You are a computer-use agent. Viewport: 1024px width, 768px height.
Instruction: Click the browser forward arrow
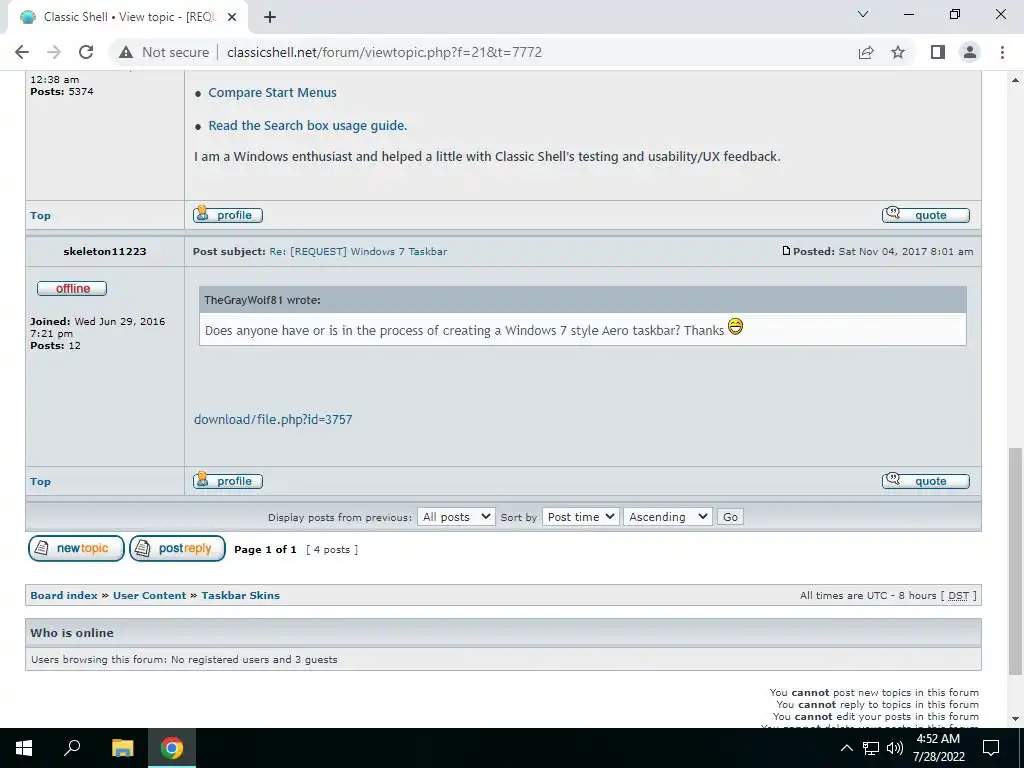[x=54, y=52]
